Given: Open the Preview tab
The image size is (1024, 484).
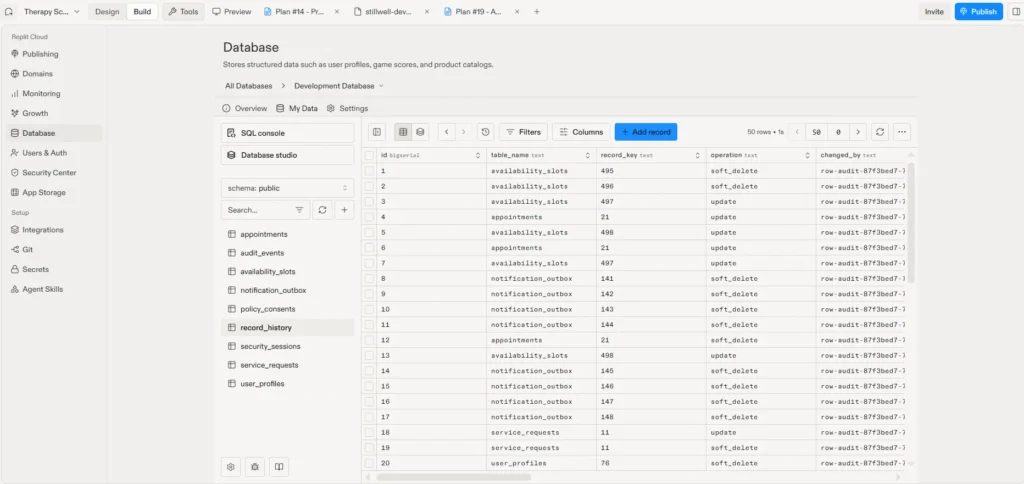Looking at the screenshot, I should [x=232, y=12].
